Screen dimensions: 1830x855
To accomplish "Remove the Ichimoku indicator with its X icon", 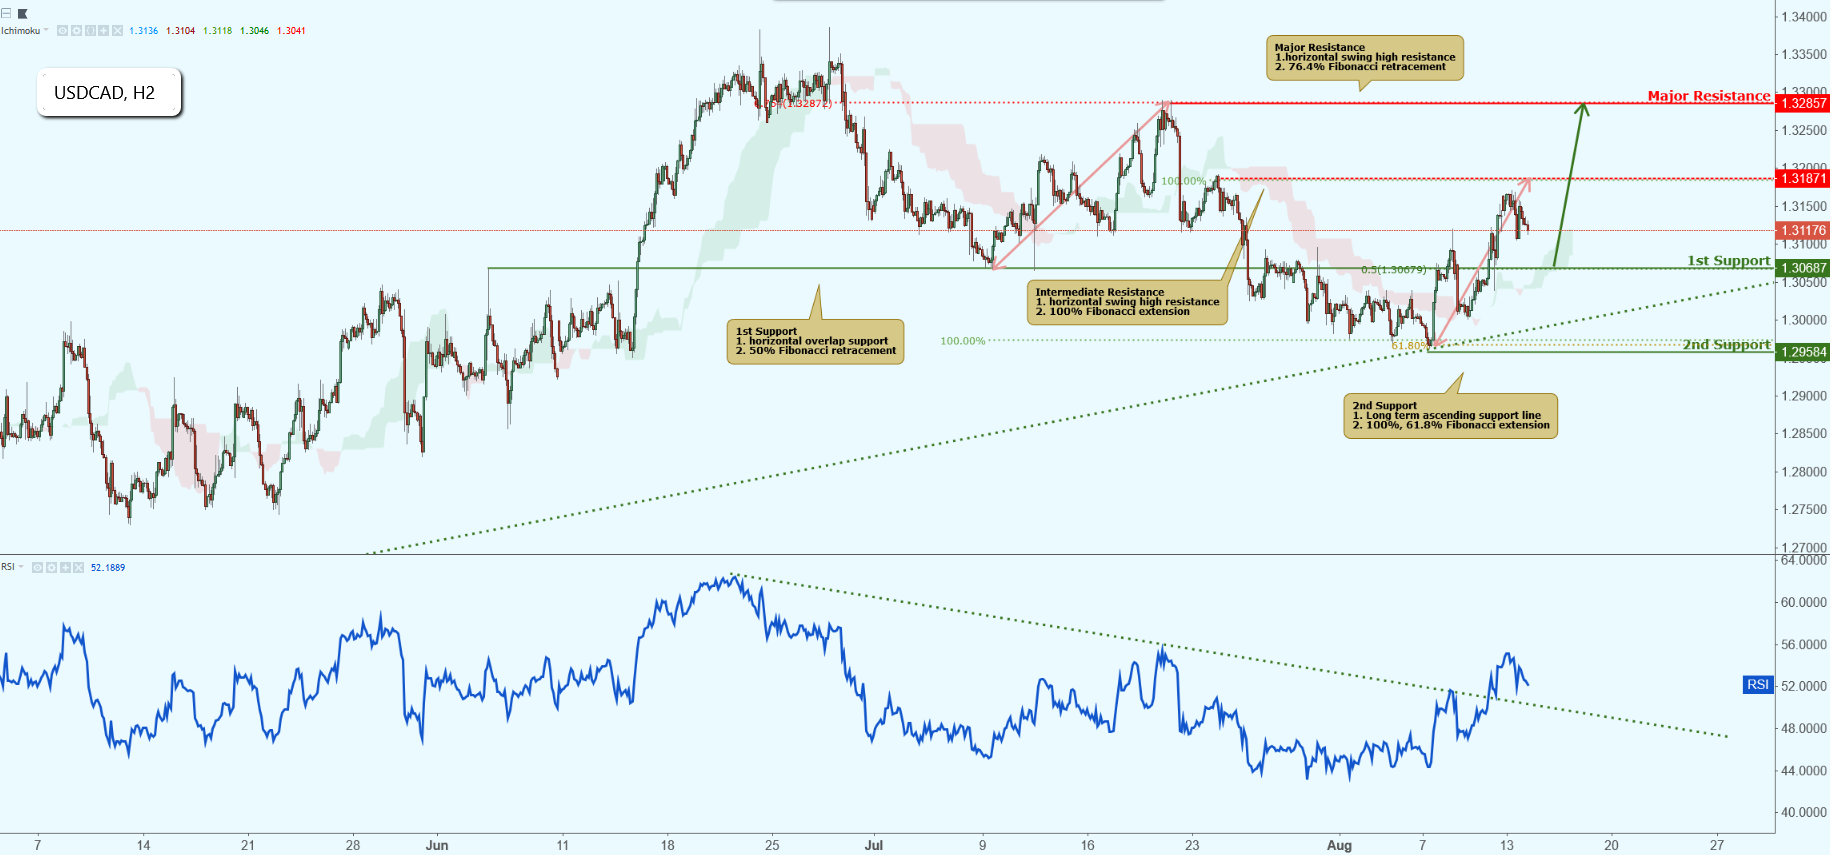I will tap(117, 31).
